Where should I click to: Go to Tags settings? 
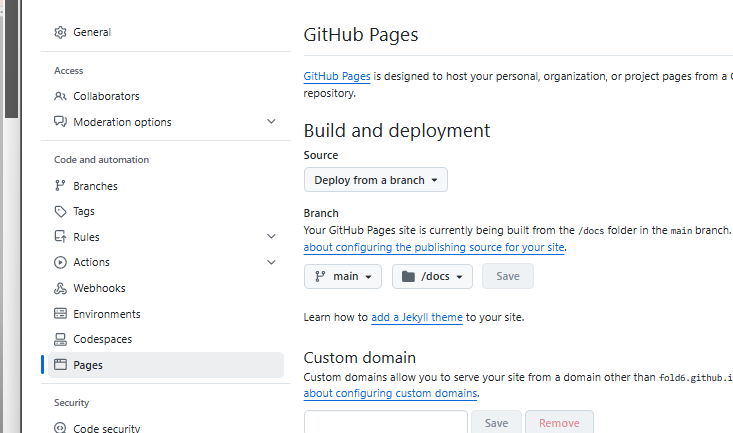coord(84,211)
